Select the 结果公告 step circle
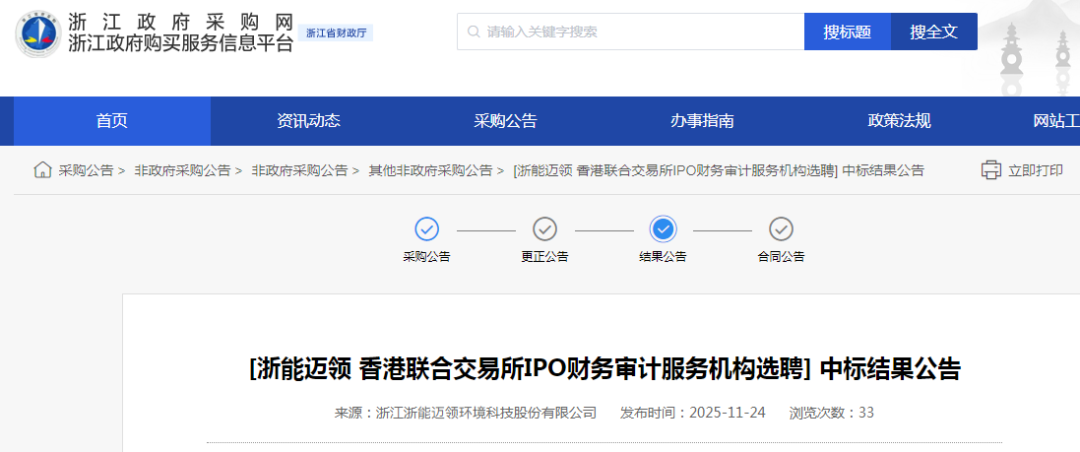 point(663,229)
